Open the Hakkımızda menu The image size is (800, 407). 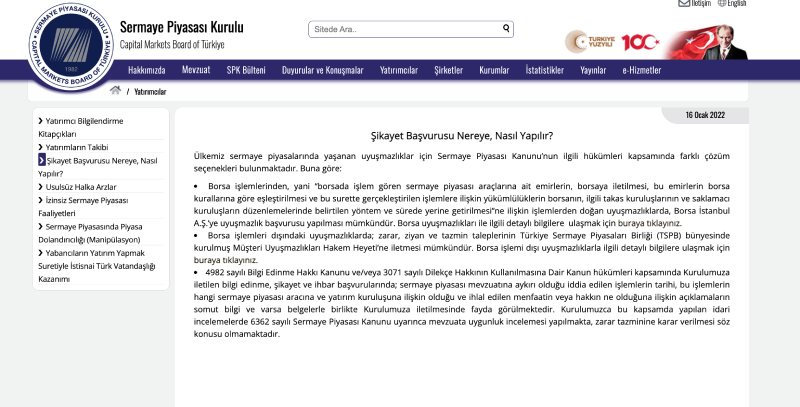tap(146, 70)
